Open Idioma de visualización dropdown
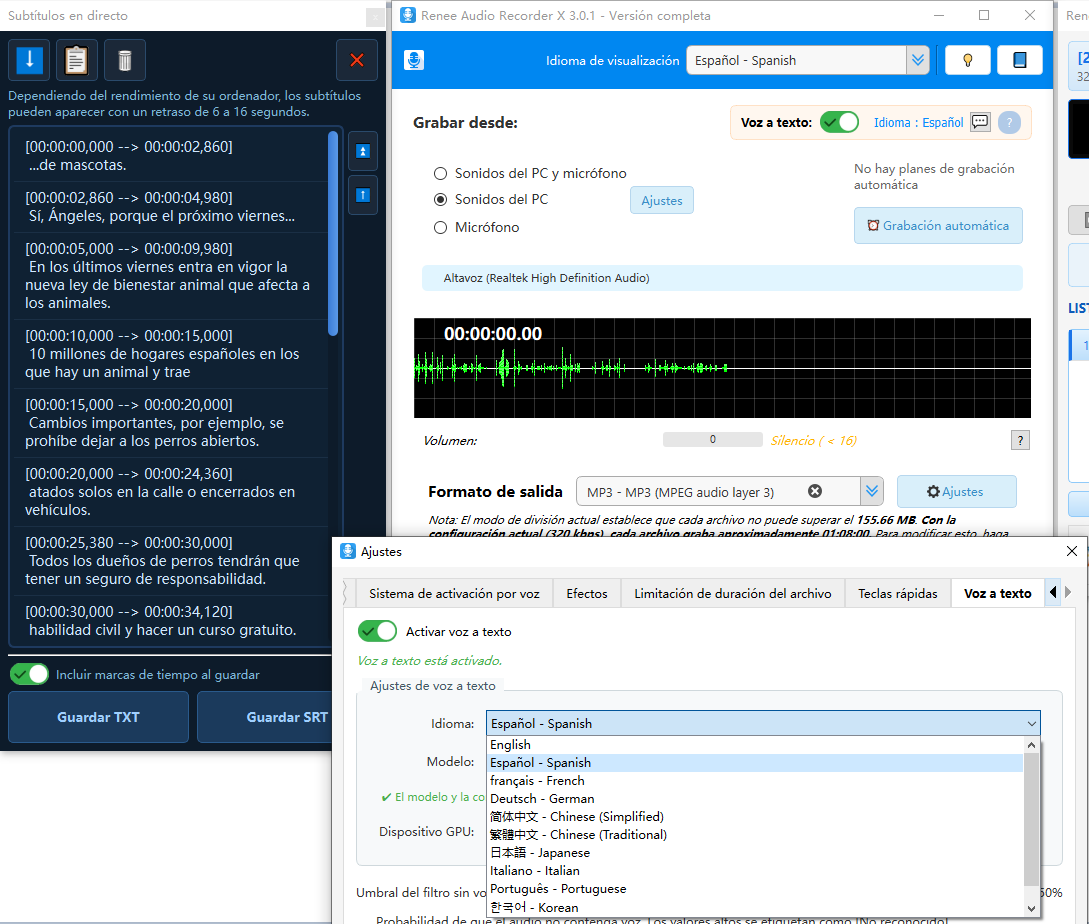The width and height of the screenshot is (1089, 924). coord(796,60)
